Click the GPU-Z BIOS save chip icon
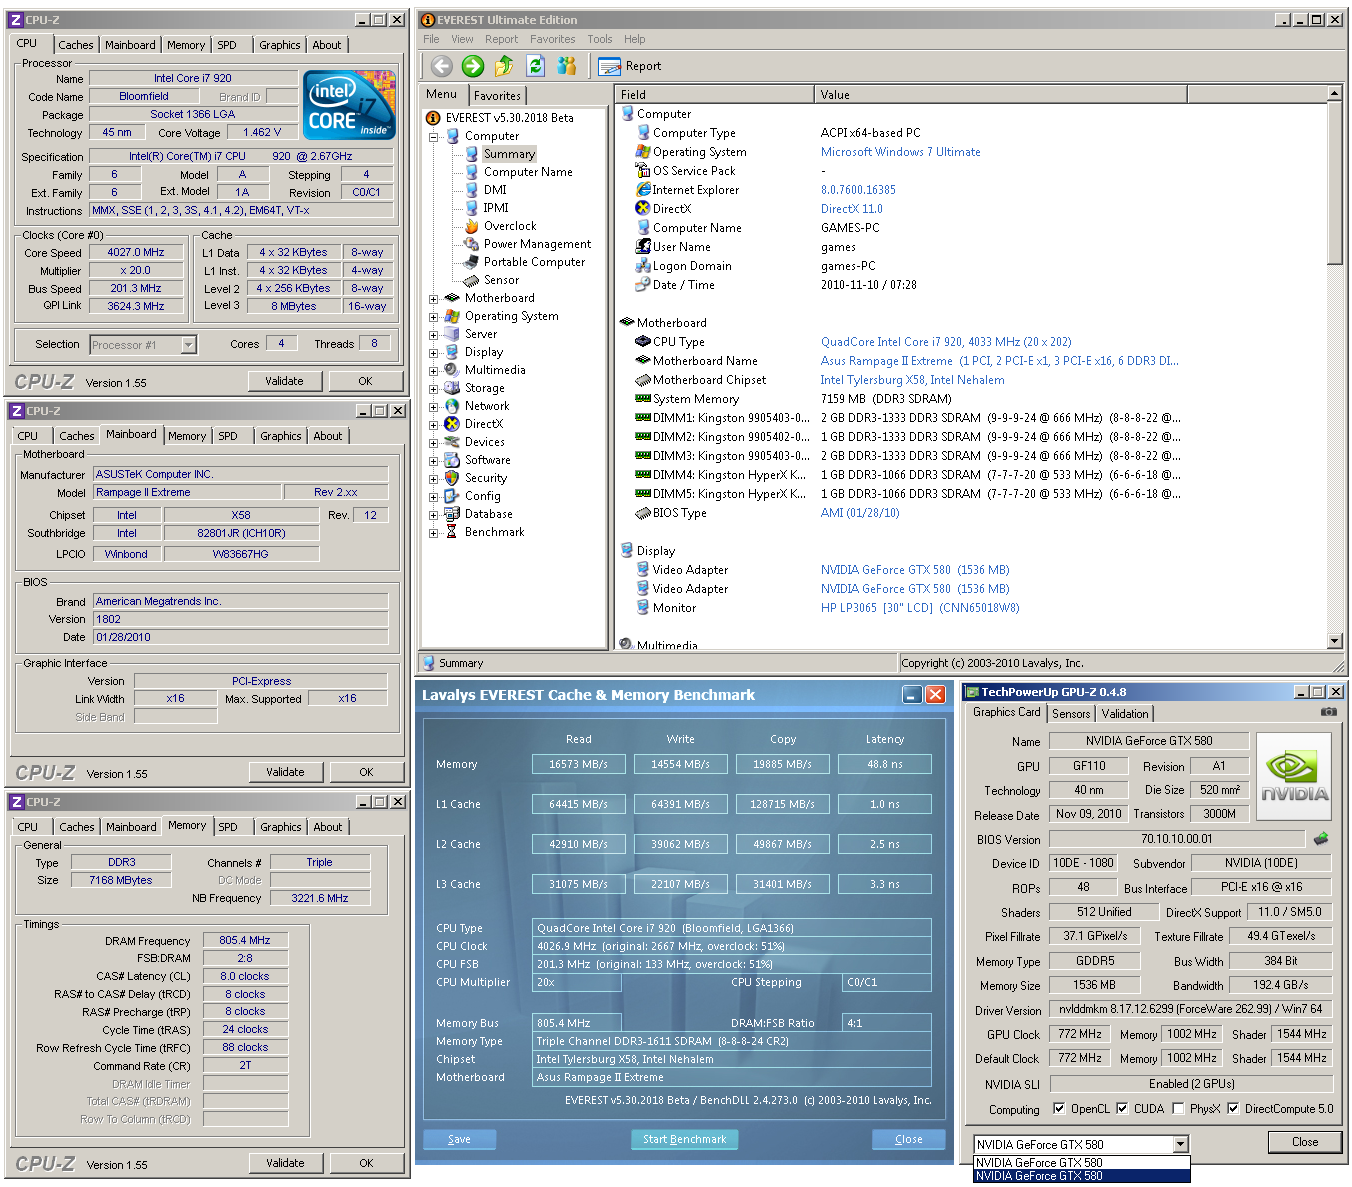This screenshot has width=1352, height=1187. [1321, 839]
